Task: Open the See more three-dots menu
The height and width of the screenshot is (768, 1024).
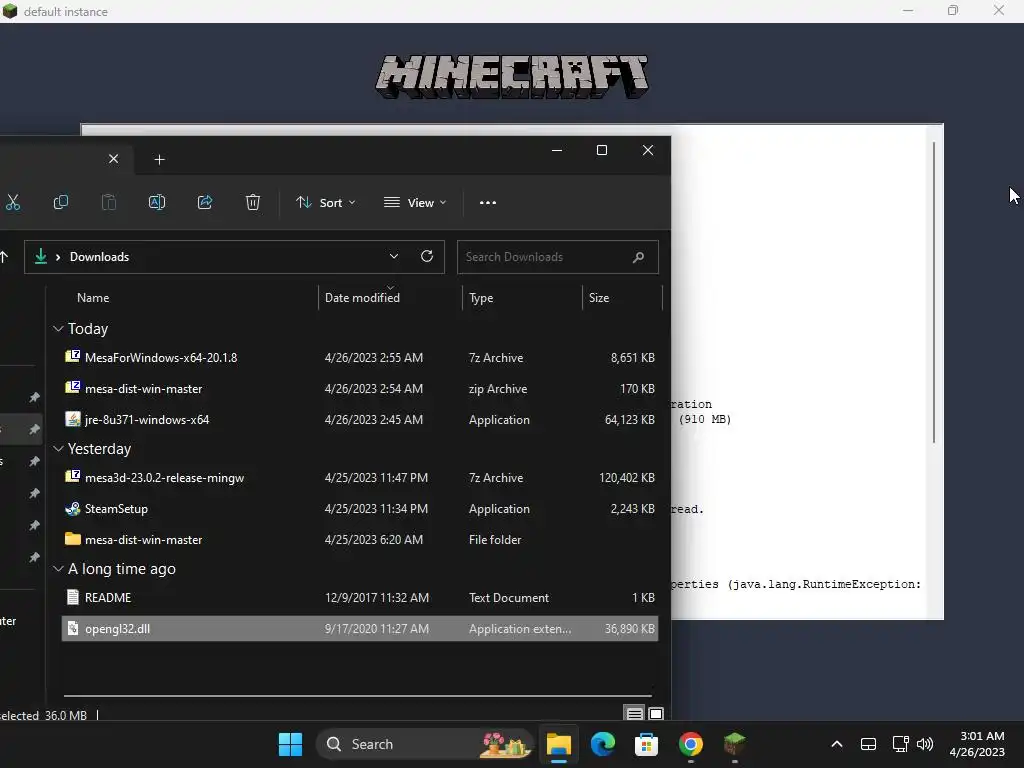Action: coord(488,202)
